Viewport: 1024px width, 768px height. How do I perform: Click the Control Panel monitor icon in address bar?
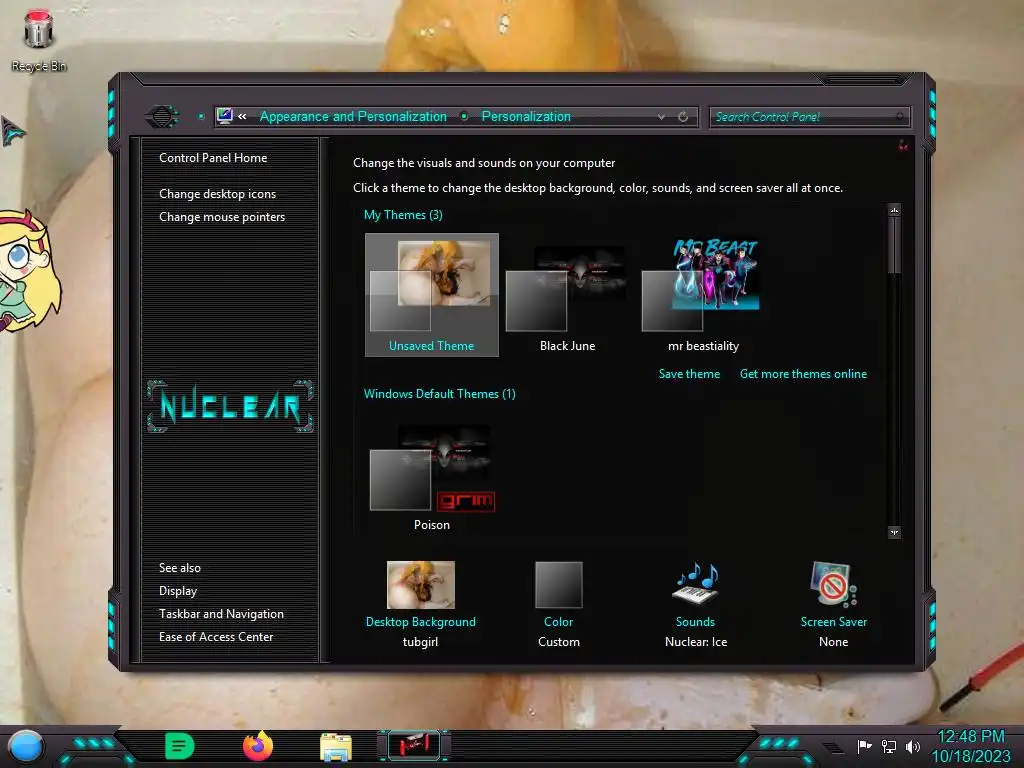225,116
